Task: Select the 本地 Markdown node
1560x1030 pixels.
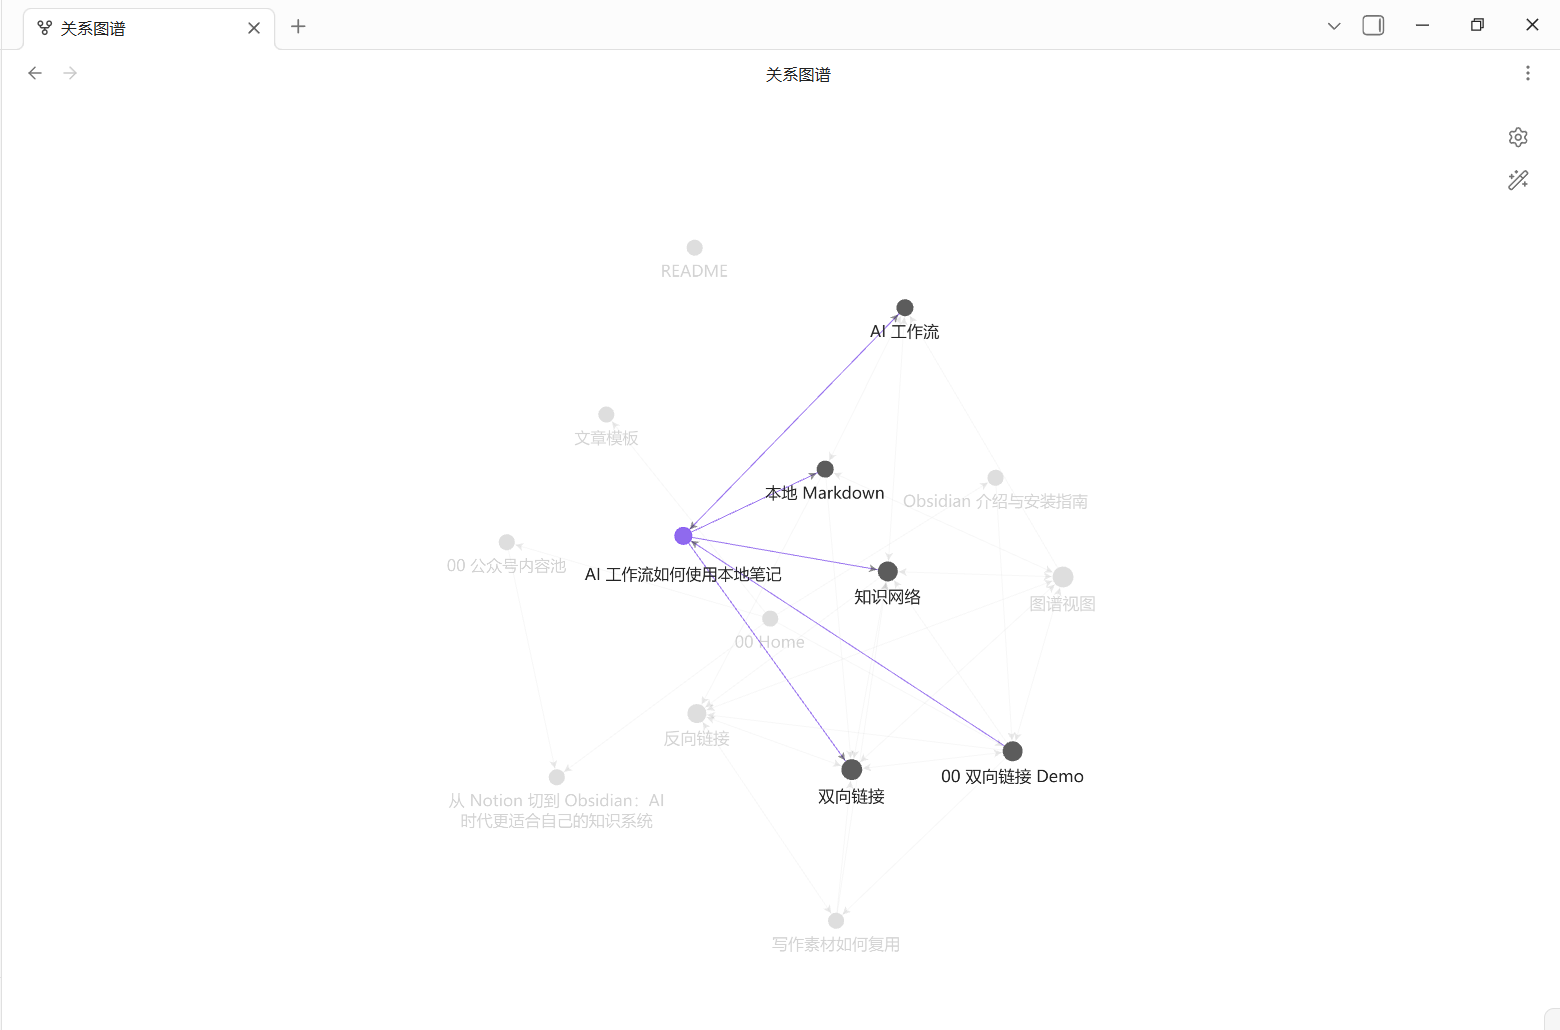Action: coord(825,469)
